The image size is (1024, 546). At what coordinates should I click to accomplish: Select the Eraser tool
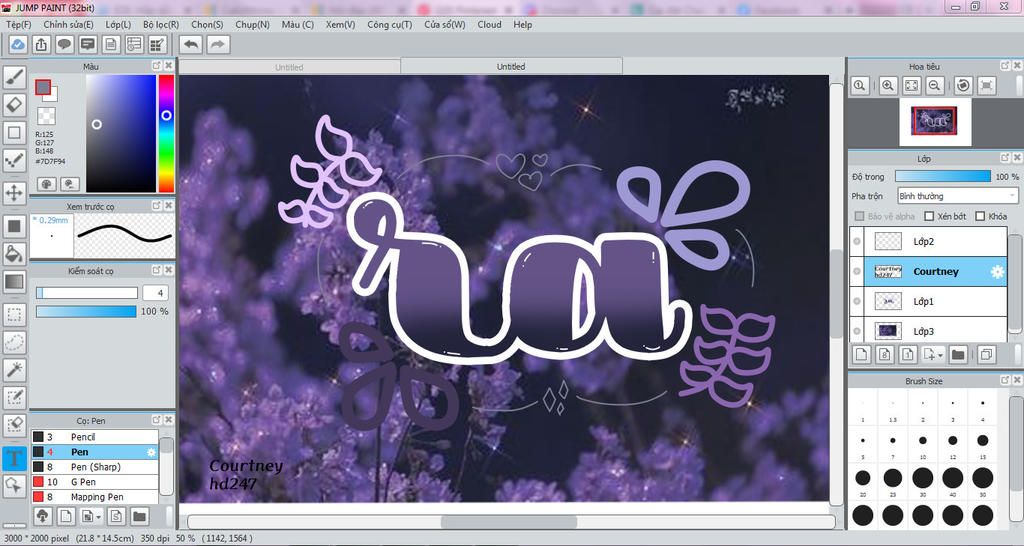[x=14, y=104]
